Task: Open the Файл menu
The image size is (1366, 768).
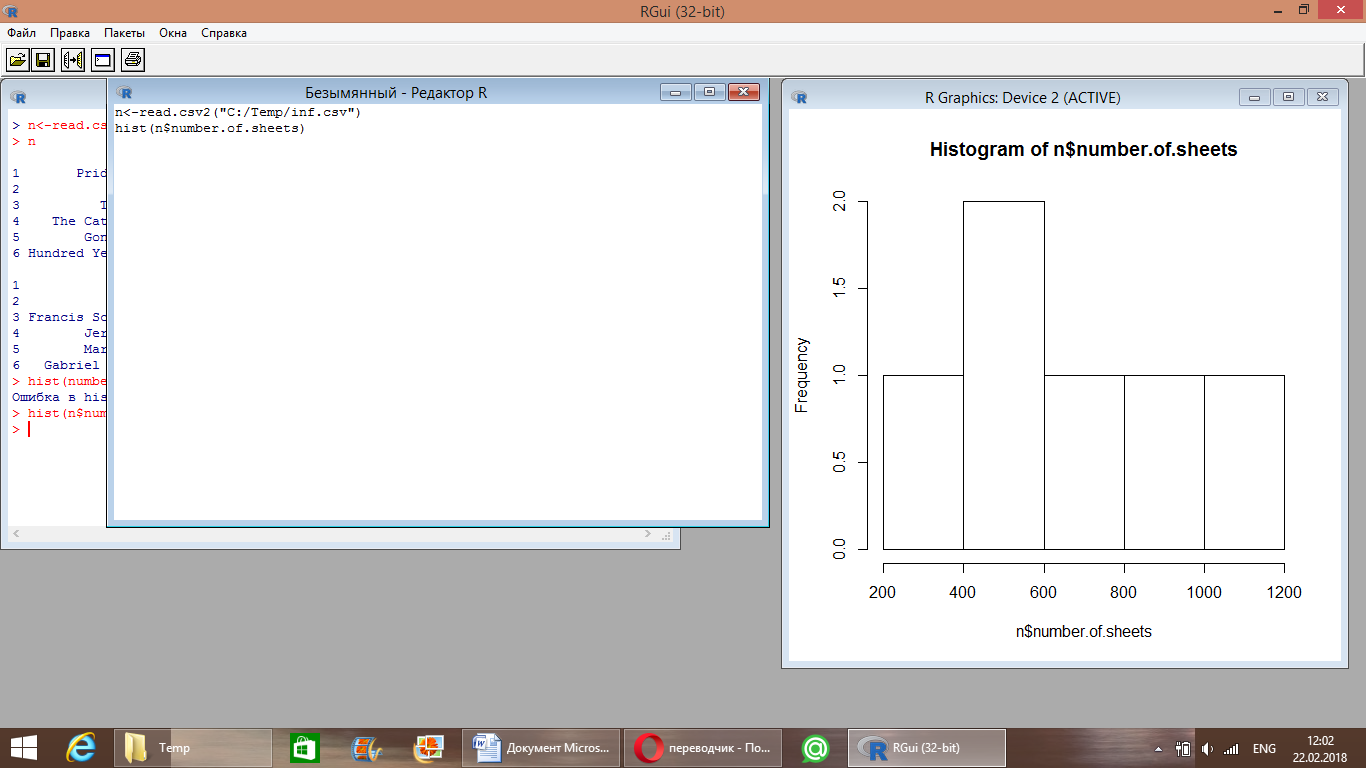Action: coord(21,33)
